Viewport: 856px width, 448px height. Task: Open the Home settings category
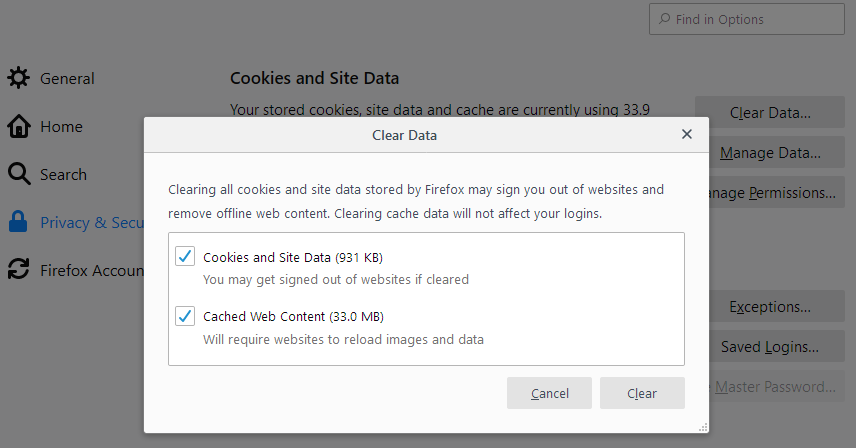point(62,127)
